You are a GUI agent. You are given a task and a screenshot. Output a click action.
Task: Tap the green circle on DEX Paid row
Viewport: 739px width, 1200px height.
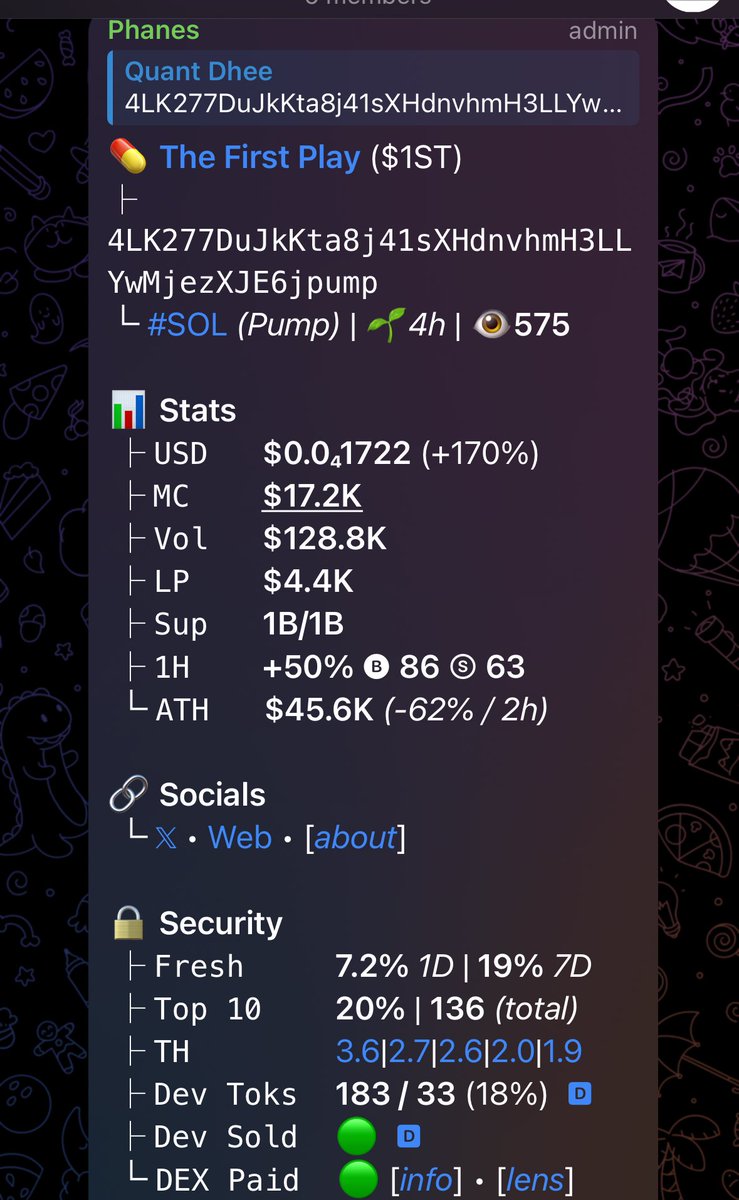[x=357, y=1180]
